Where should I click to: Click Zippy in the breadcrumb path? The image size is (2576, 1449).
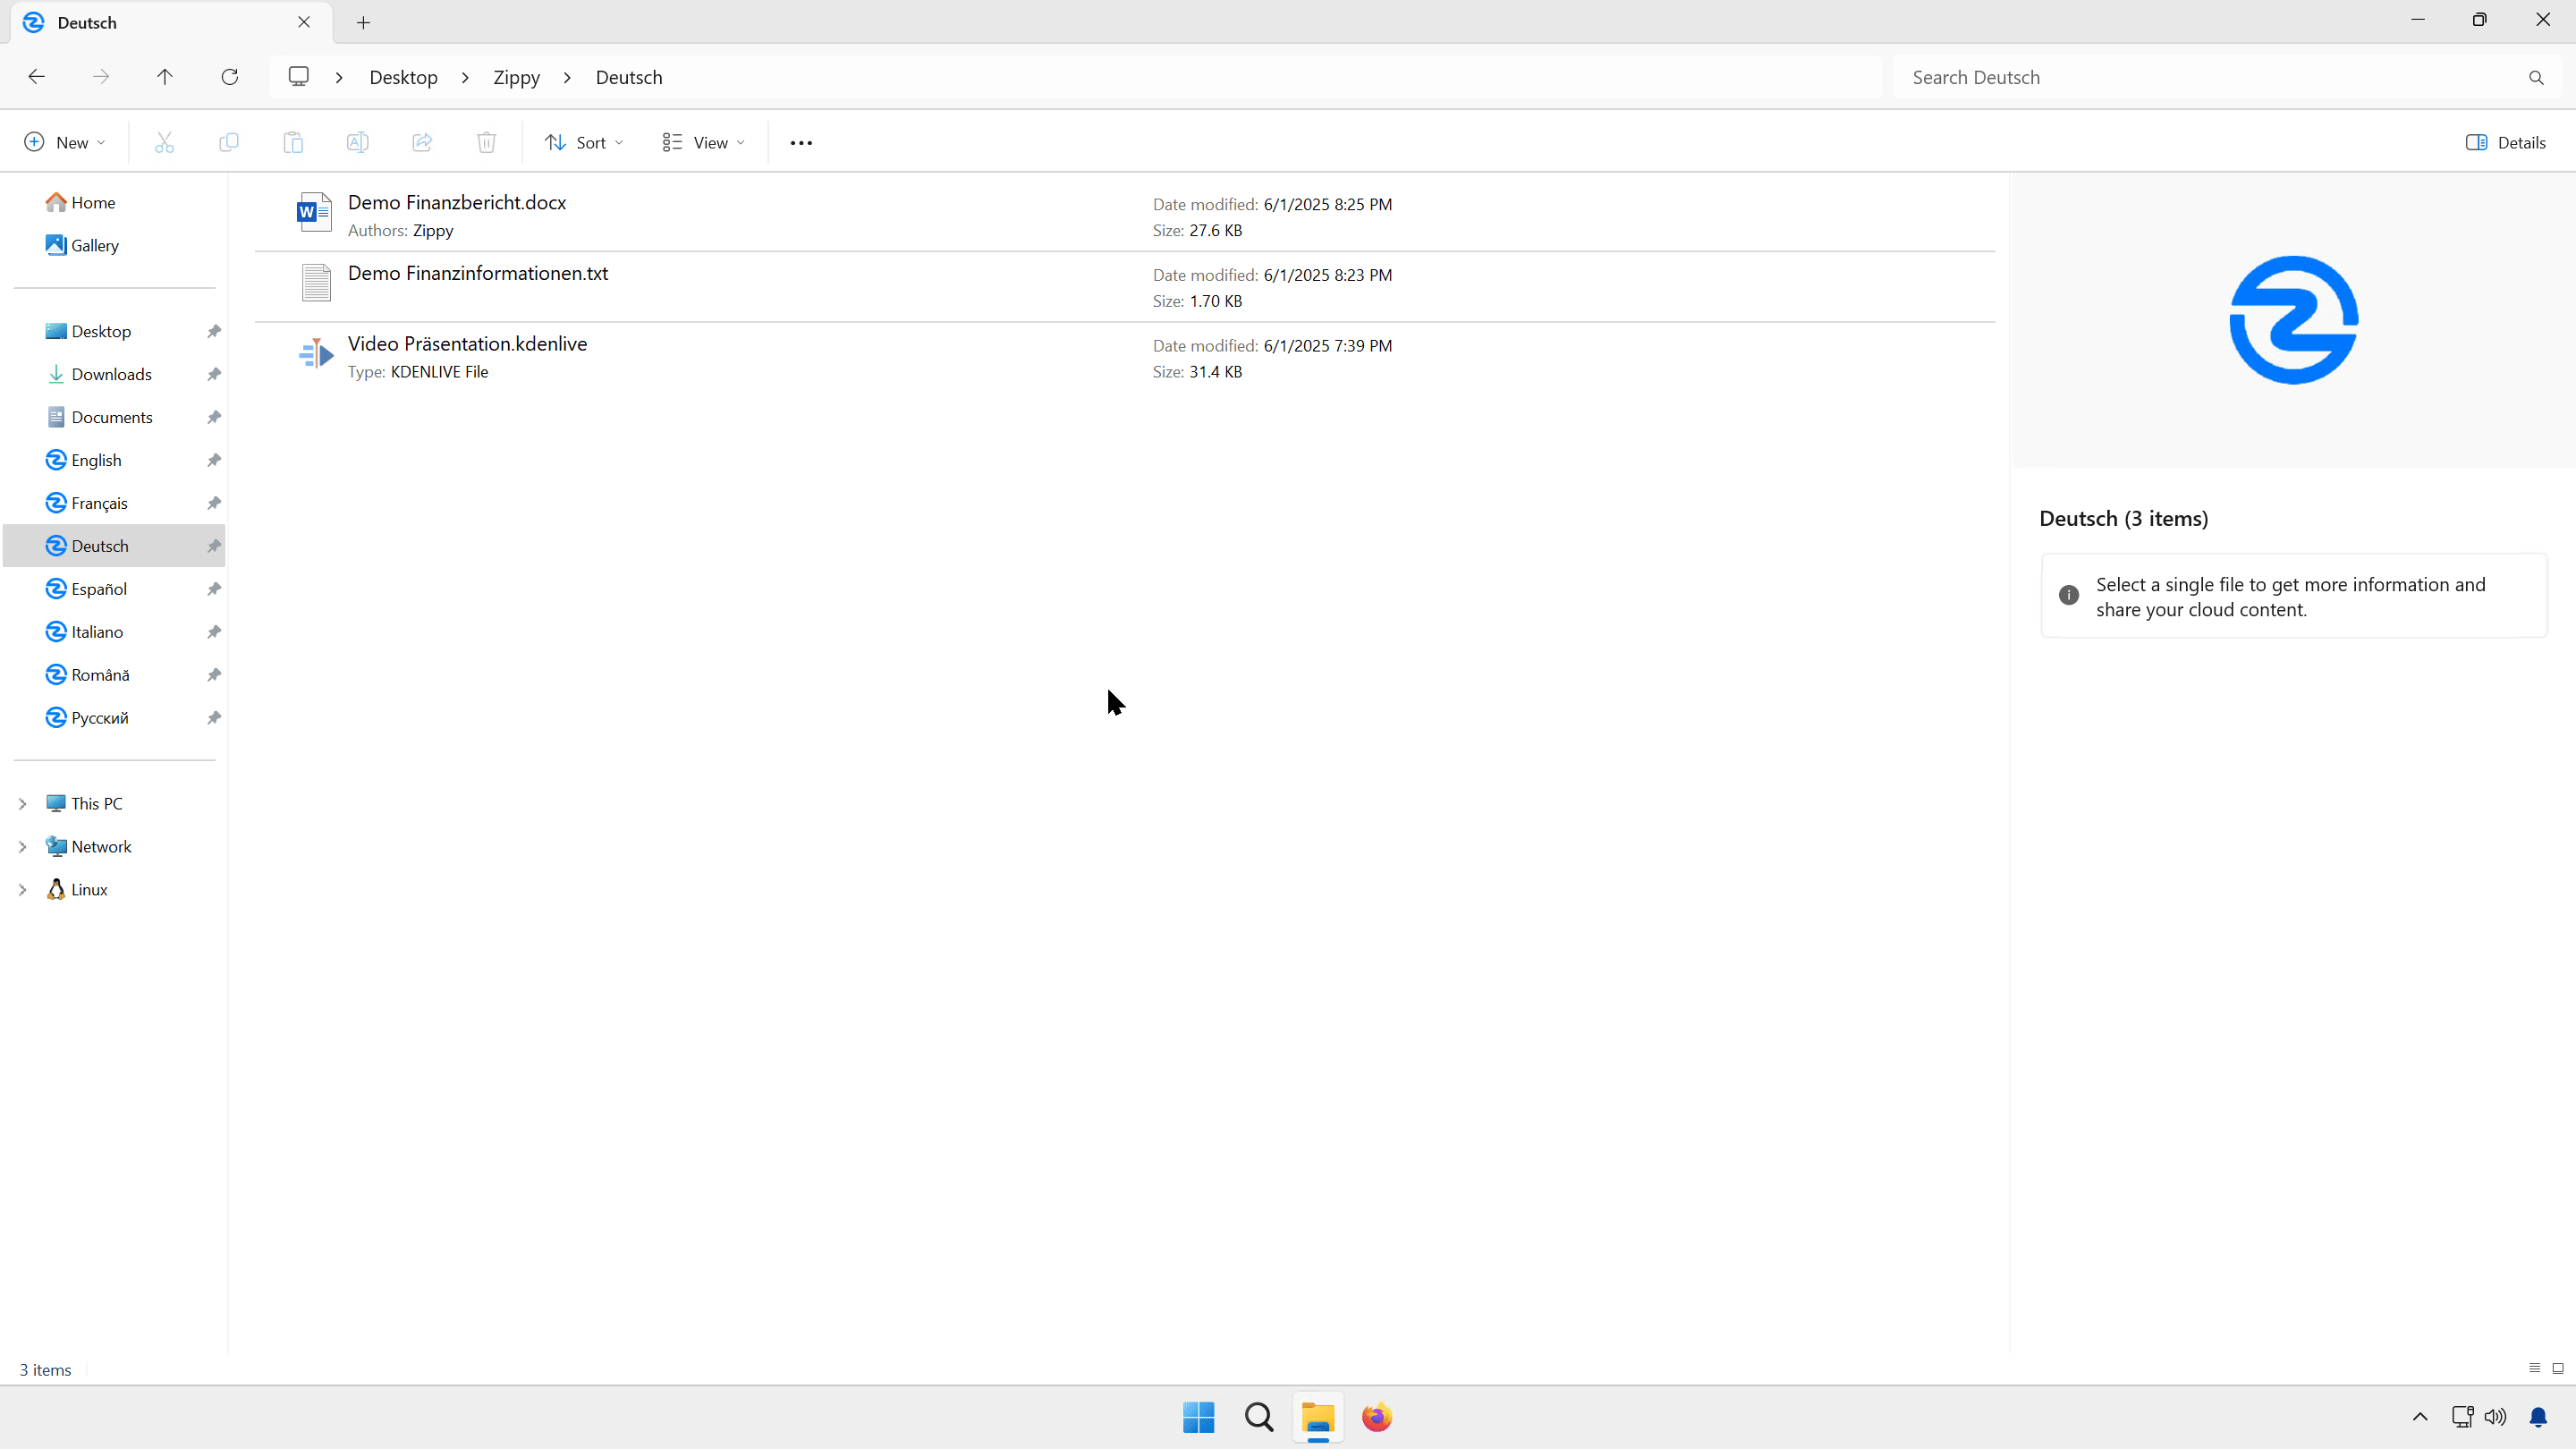click(x=516, y=77)
